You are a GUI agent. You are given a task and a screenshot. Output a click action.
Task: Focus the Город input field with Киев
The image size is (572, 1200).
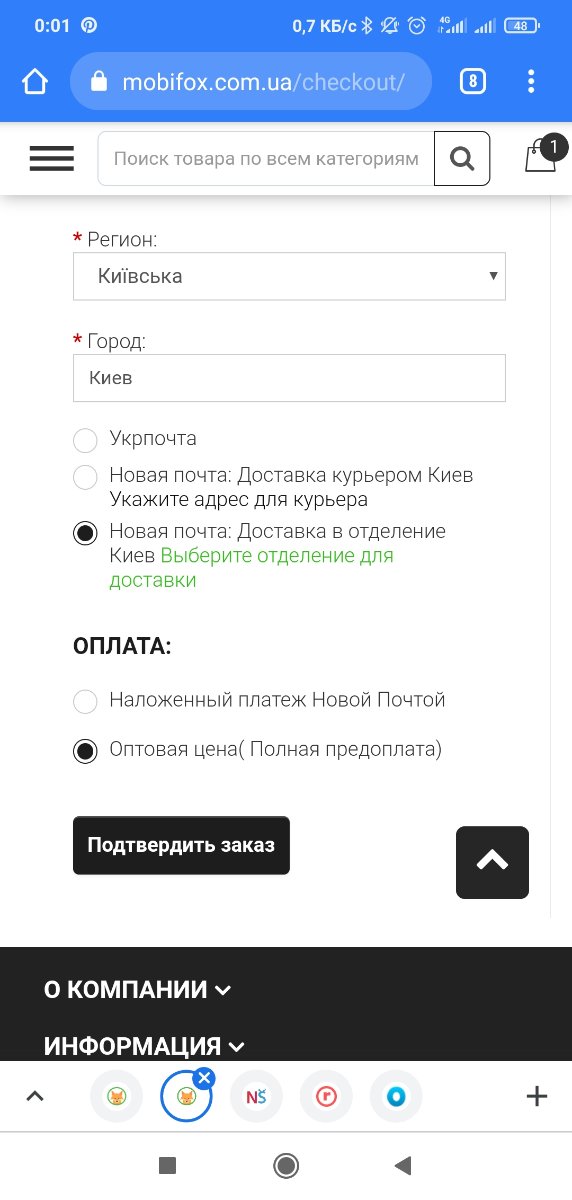coord(289,378)
